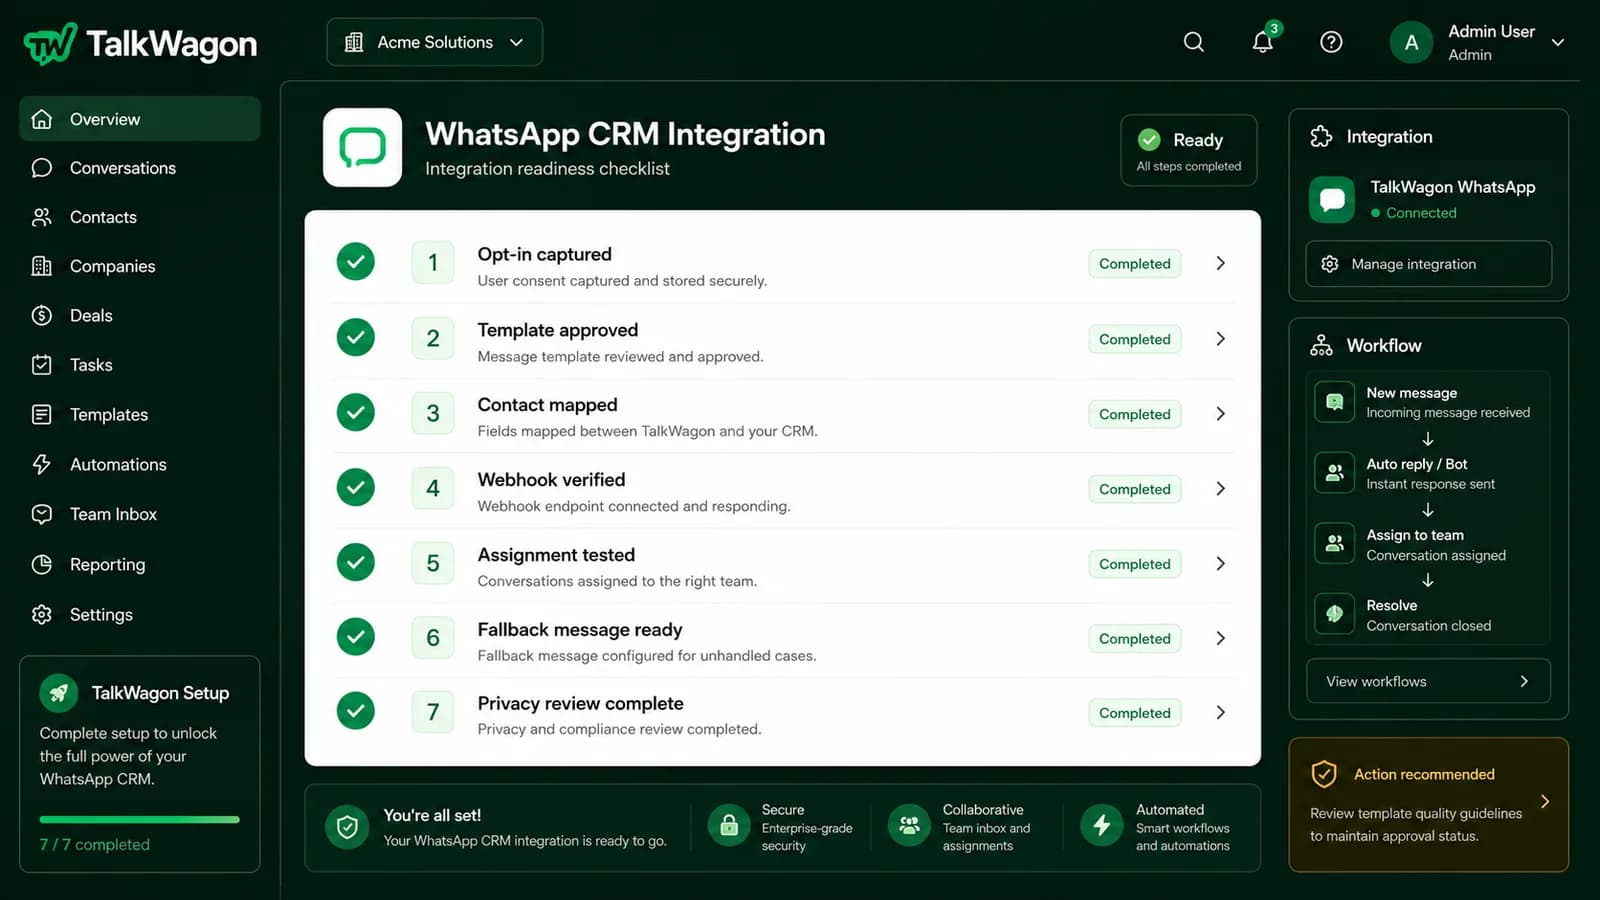Click the TalkWagon WhatsApp chat icon
Screen dimensions: 1600x900
1332,199
